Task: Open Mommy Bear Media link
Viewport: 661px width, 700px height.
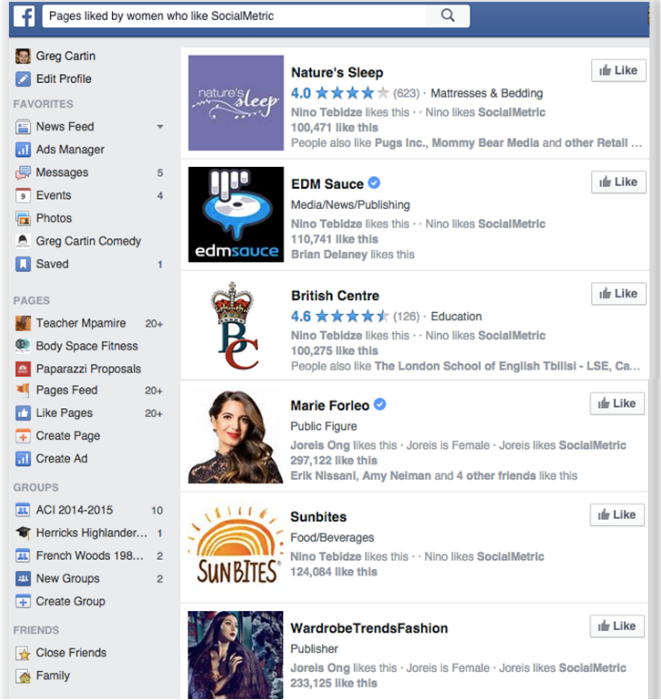Action: [486, 143]
